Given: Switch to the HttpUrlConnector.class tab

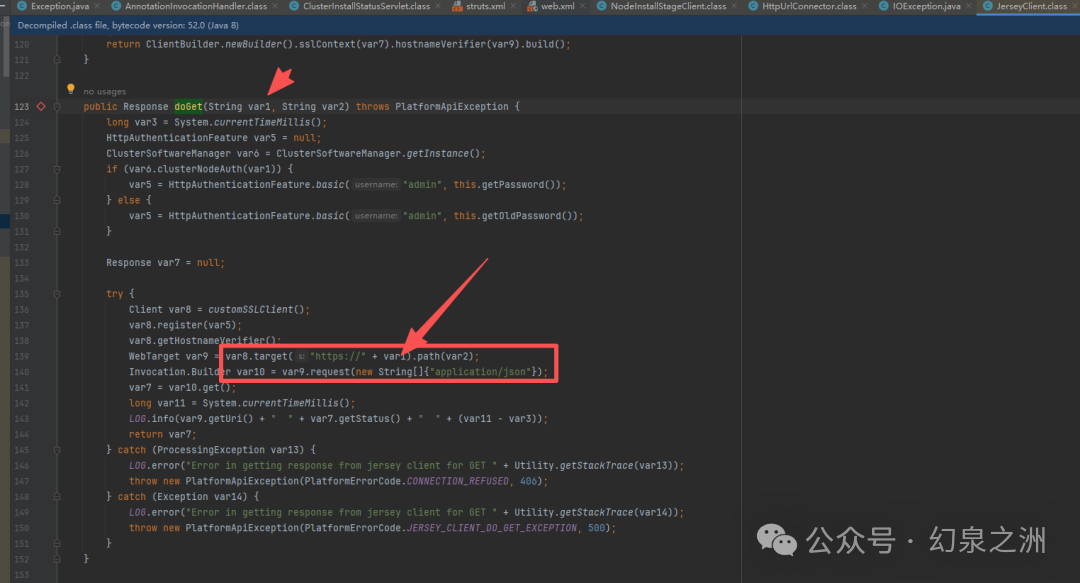Looking at the screenshot, I should (809, 6).
